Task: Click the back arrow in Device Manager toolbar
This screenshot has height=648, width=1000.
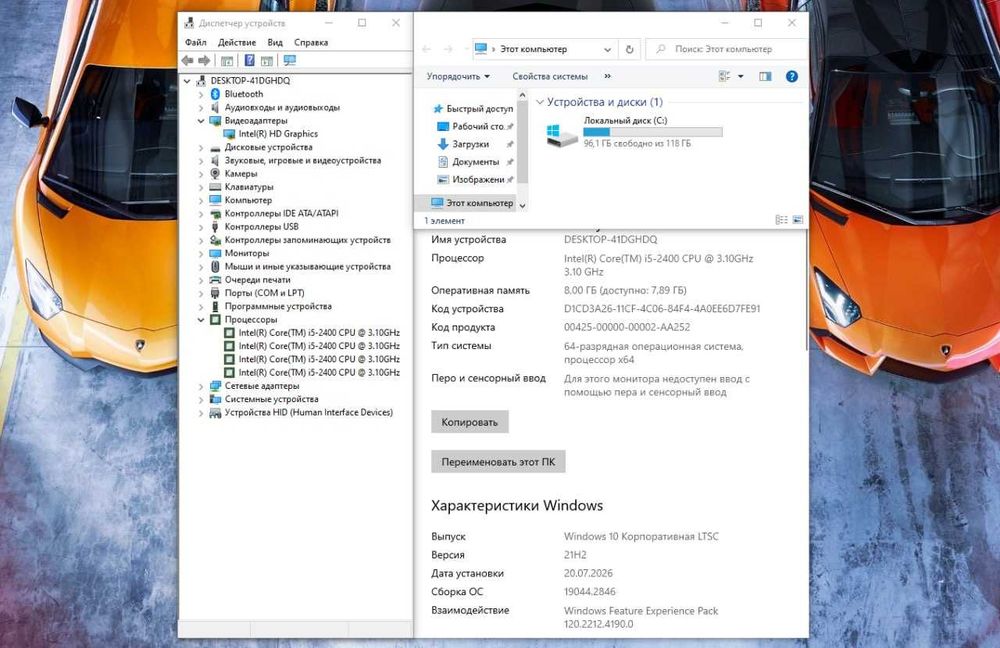Action: click(188, 61)
